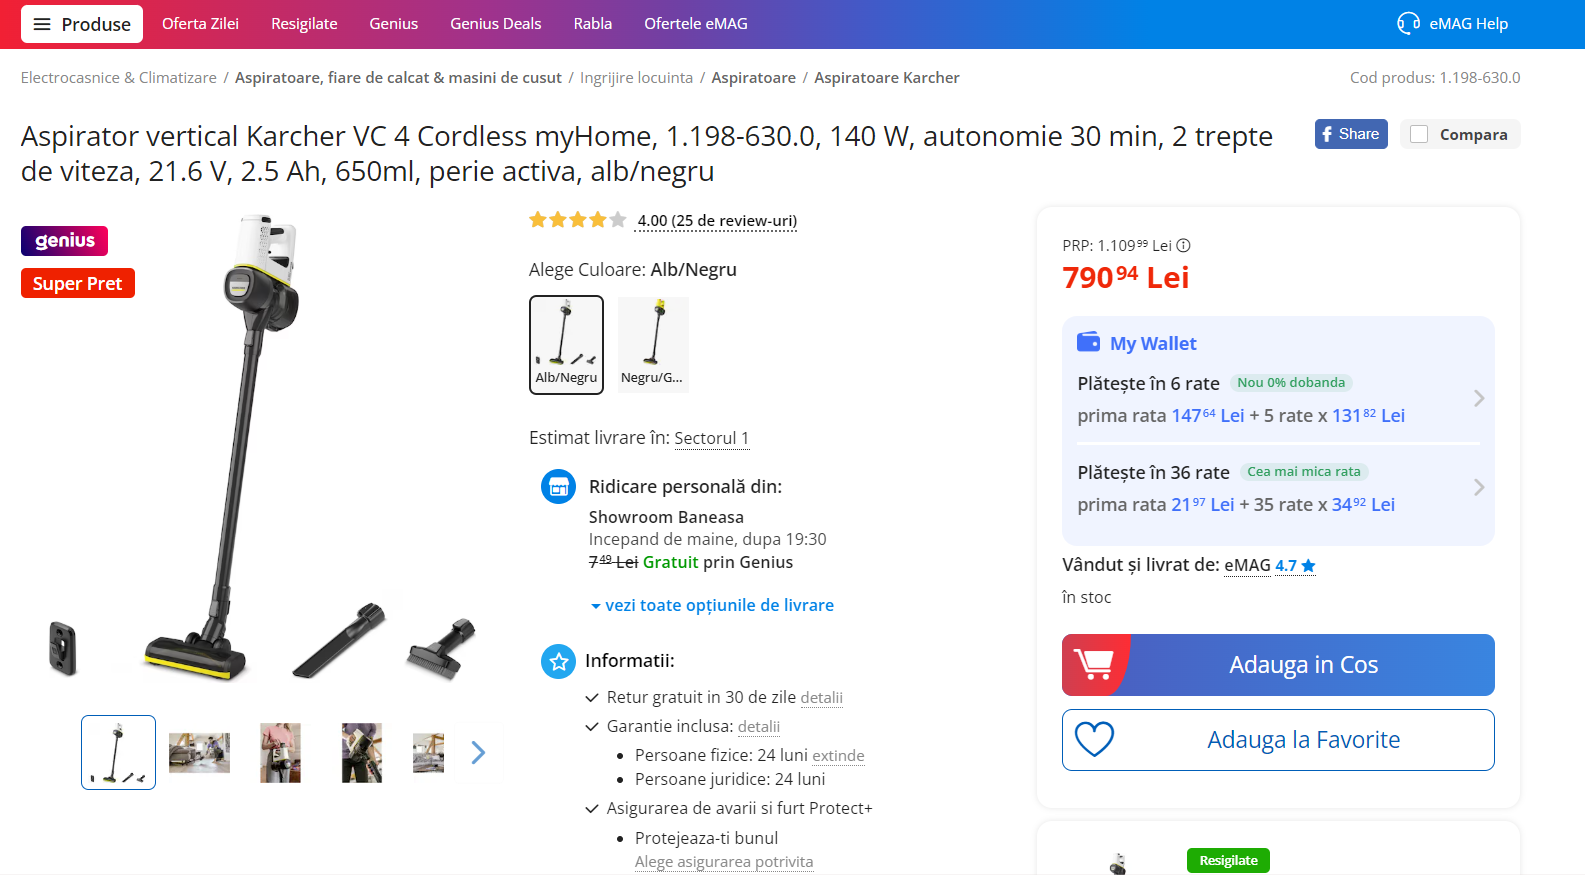Show next gallery thumbnails with arrow
Image resolution: width=1585 pixels, height=875 pixels.
(478, 752)
